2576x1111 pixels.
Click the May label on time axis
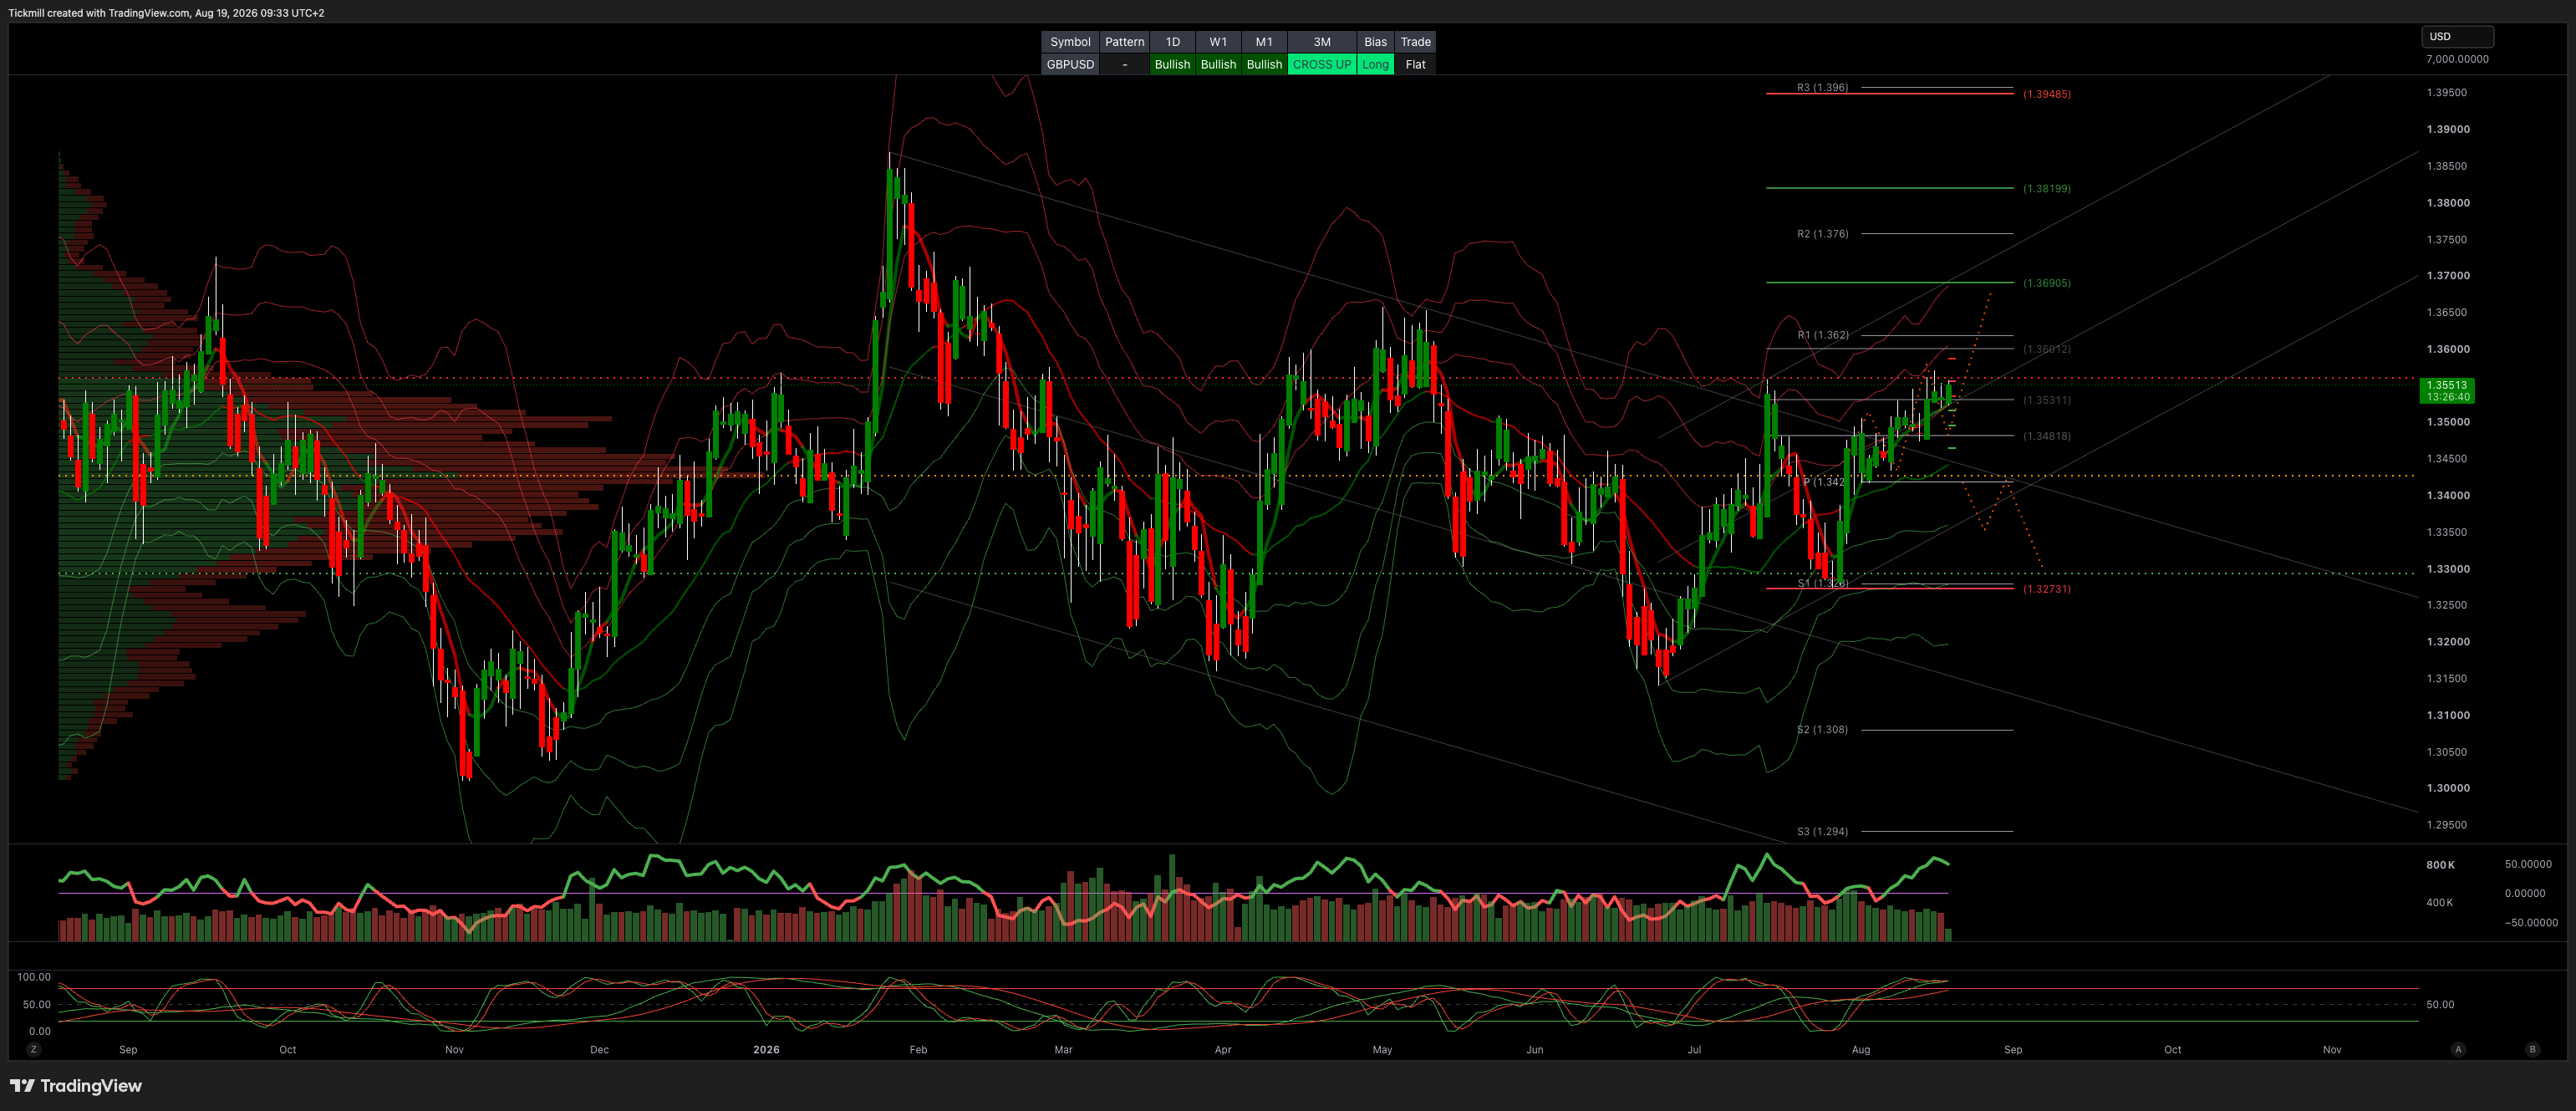pyautogui.click(x=1382, y=1050)
